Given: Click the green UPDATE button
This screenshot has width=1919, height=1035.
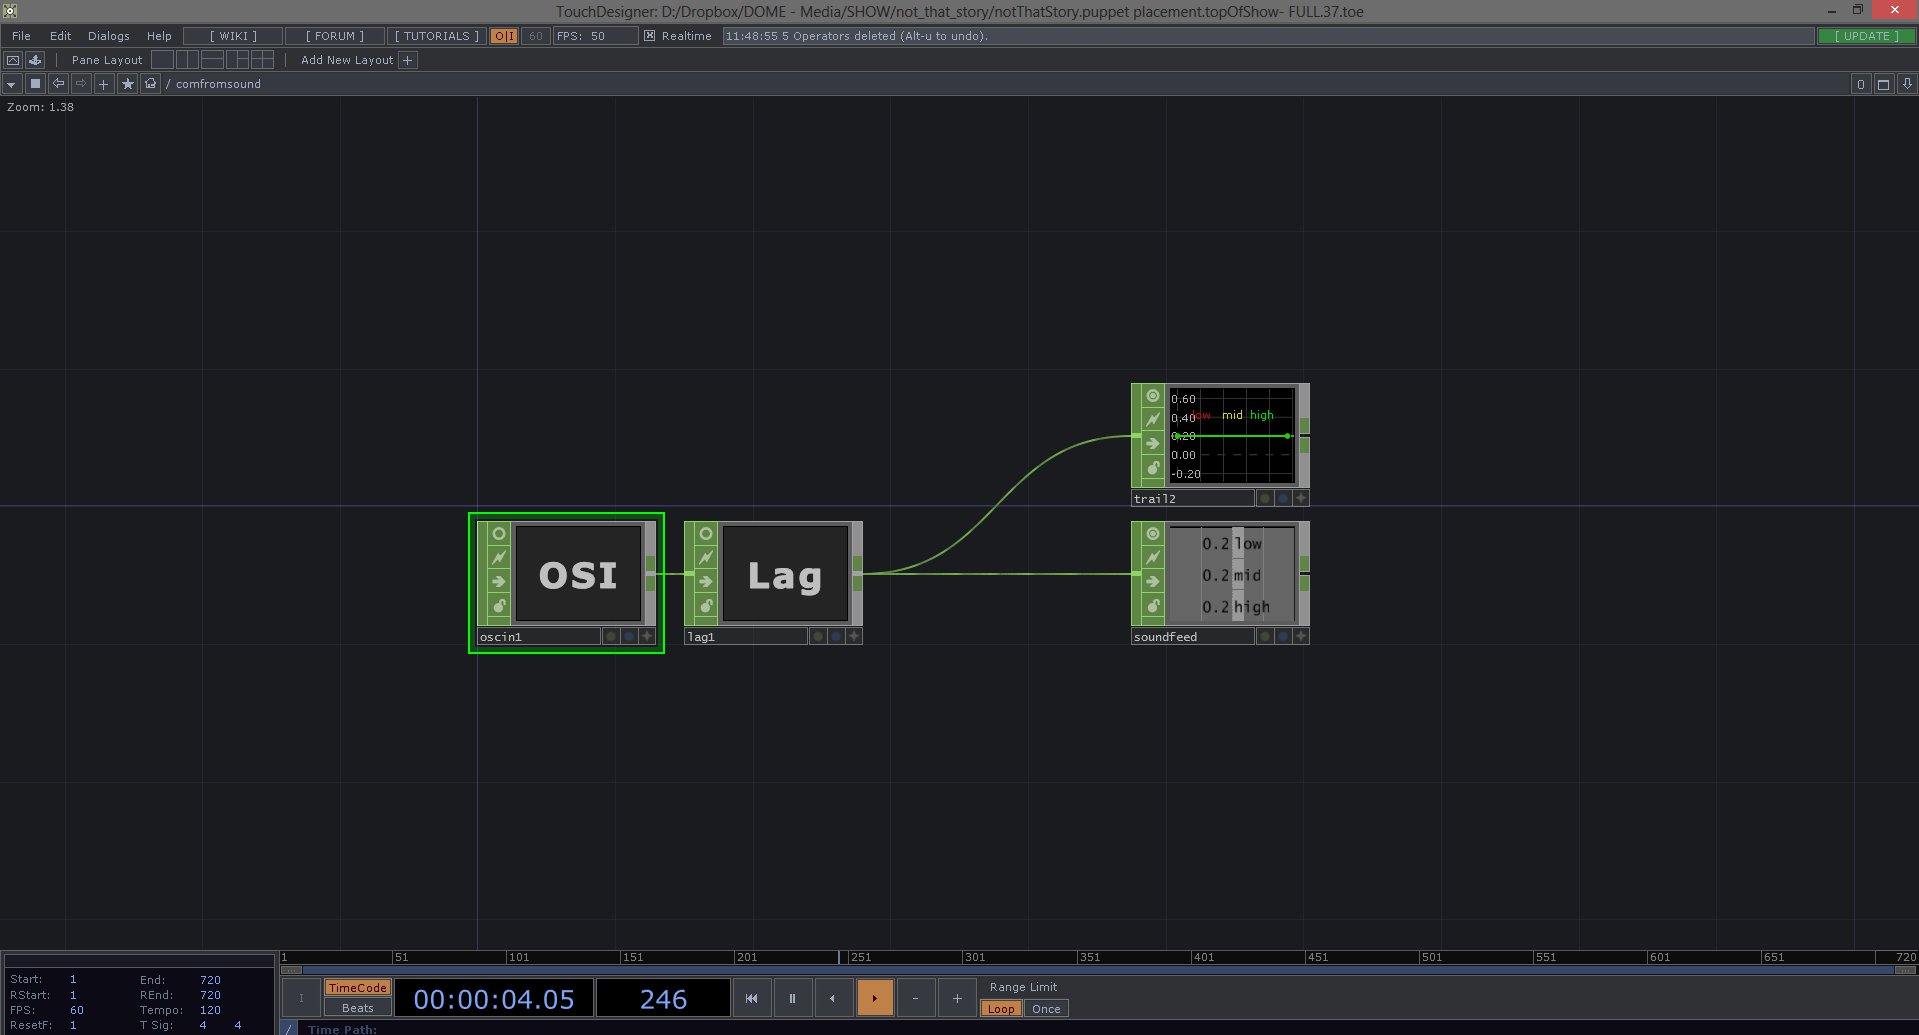Looking at the screenshot, I should (1866, 36).
